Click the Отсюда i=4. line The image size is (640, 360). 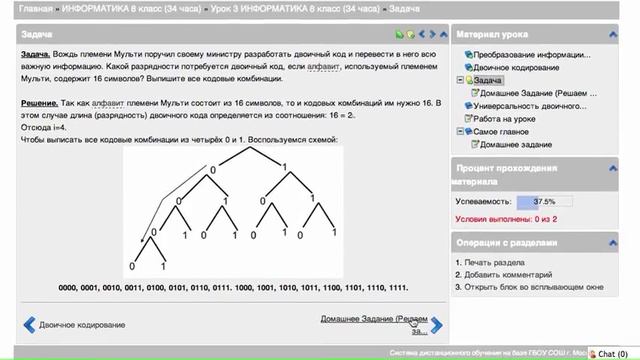click(44, 128)
